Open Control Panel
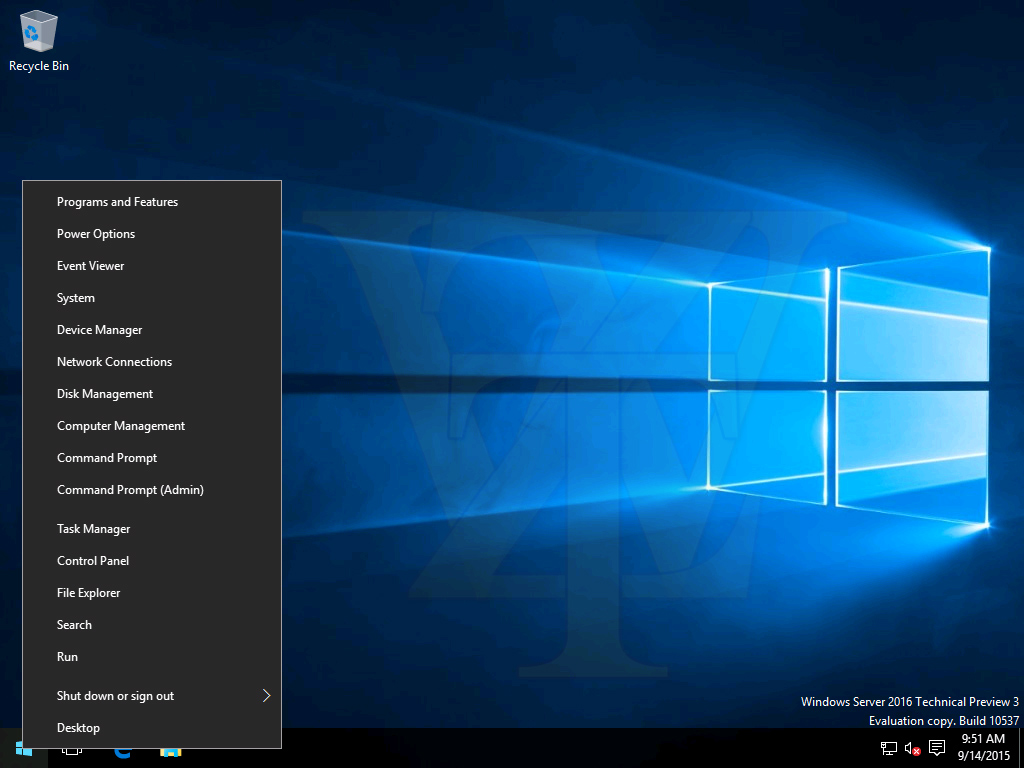The image size is (1024, 768). tap(93, 561)
